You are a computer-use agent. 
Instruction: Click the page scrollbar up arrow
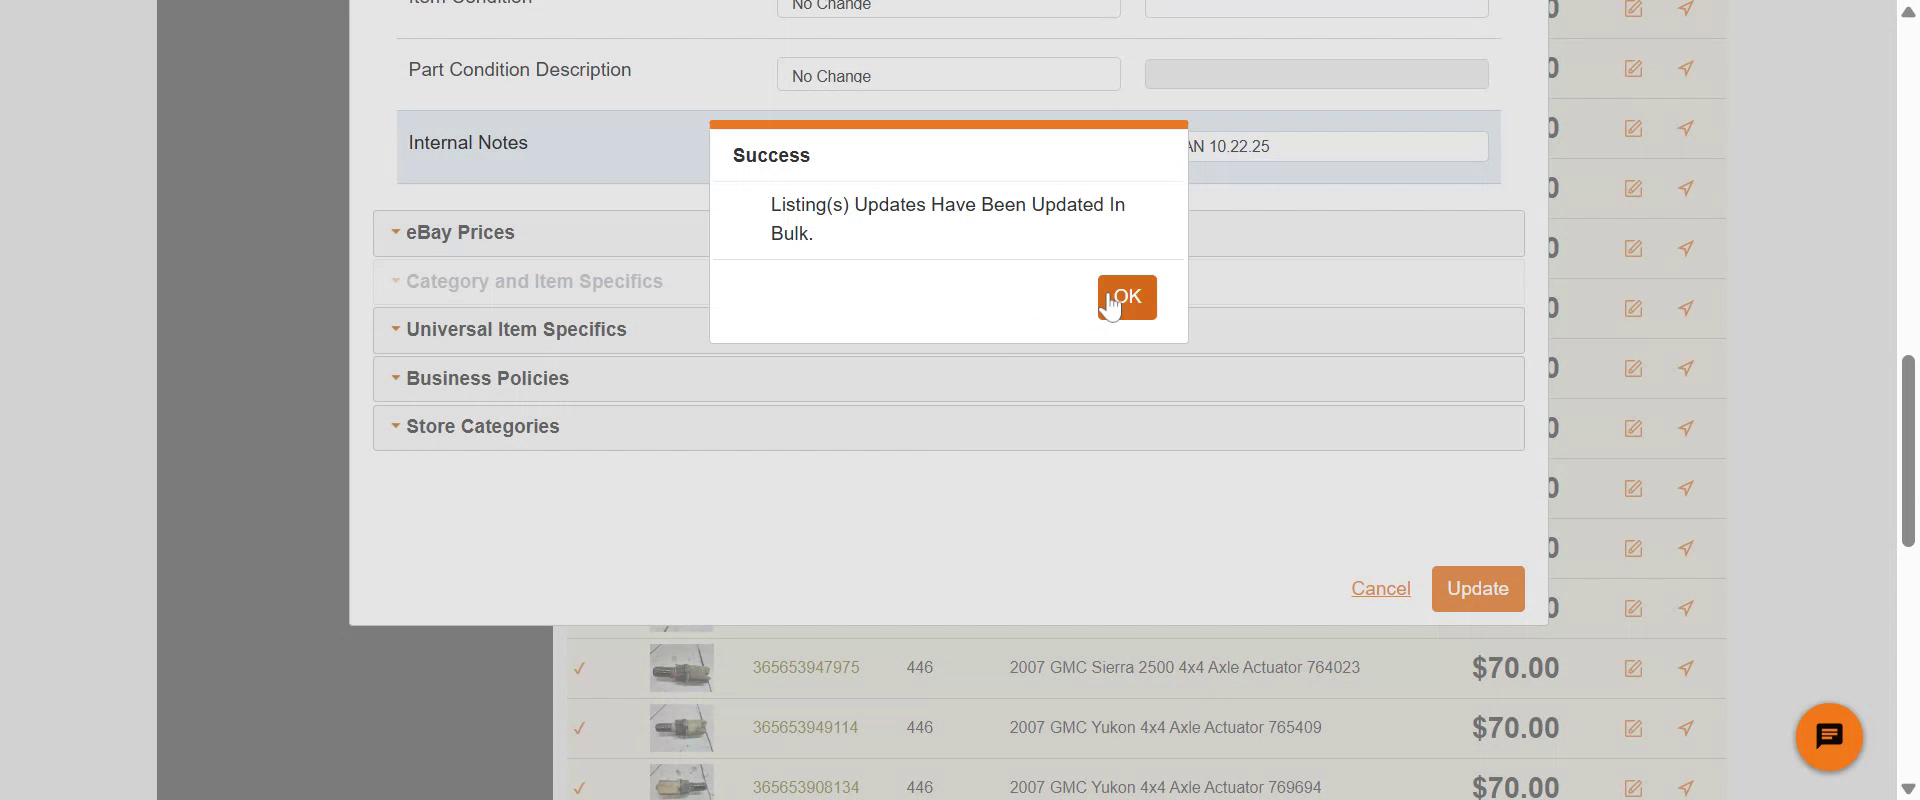(x=1908, y=12)
